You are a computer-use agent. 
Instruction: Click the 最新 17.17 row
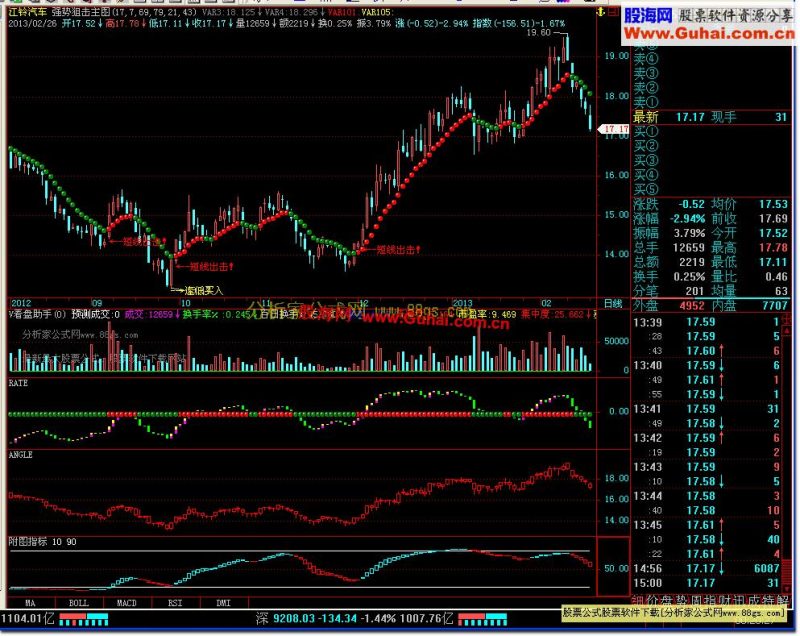click(x=710, y=117)
